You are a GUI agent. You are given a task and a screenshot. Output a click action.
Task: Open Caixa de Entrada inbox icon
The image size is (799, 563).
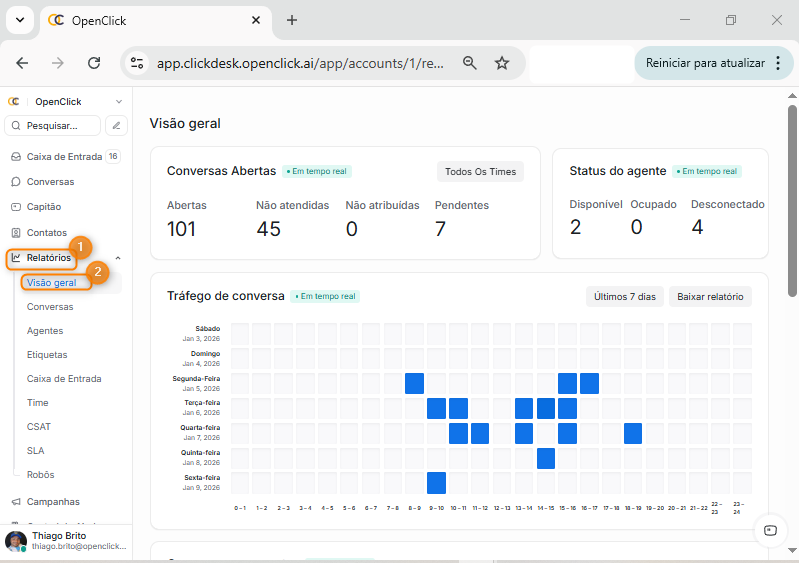(x=16, y=157)
